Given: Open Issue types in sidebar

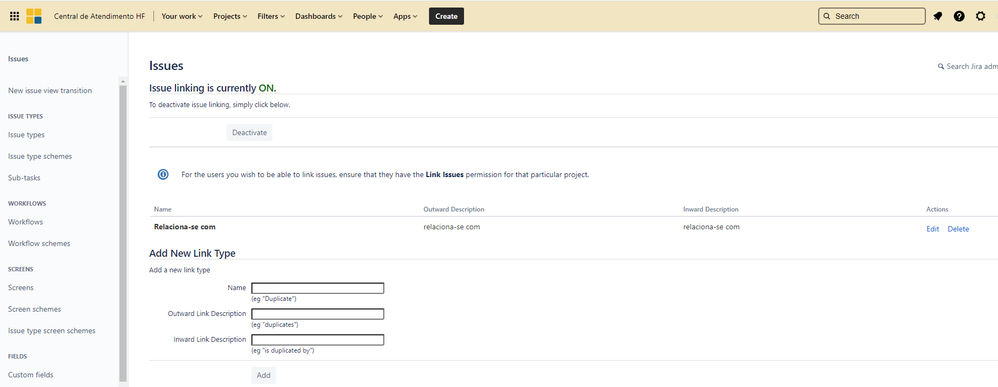Looking at the screenshot, I should [x=26, y=135].
